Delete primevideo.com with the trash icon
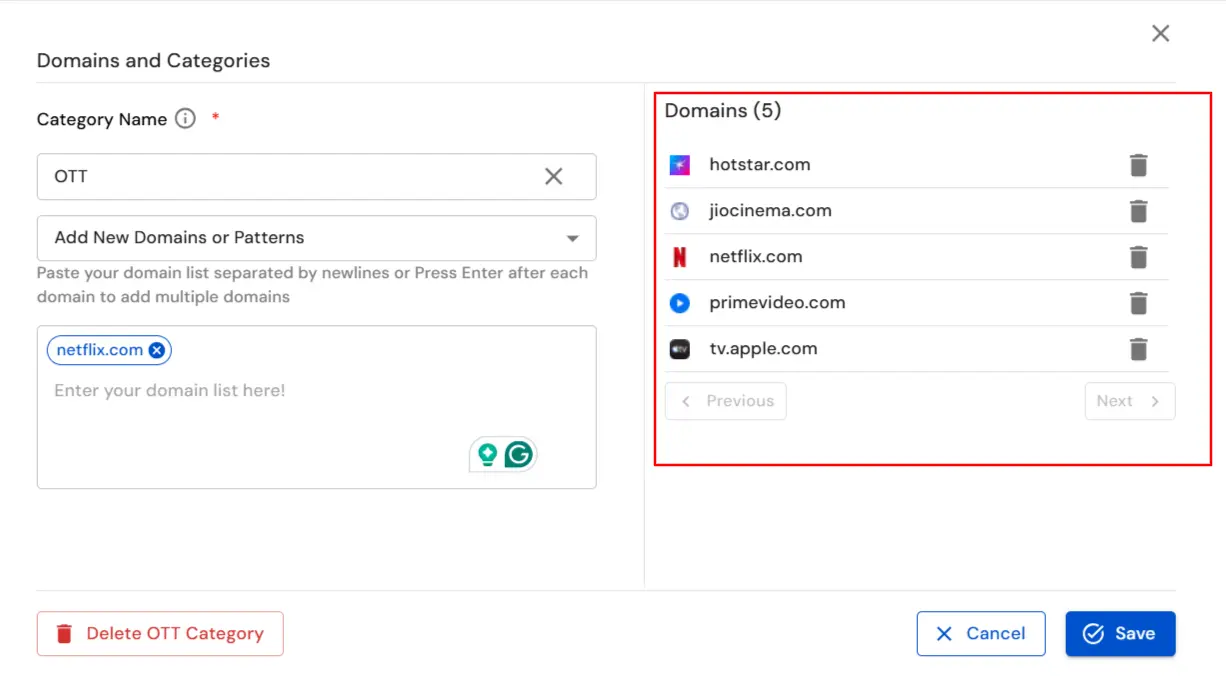Image resolution: width=1226 pixels, height=681 pixels. click(x=1138, y=302)
